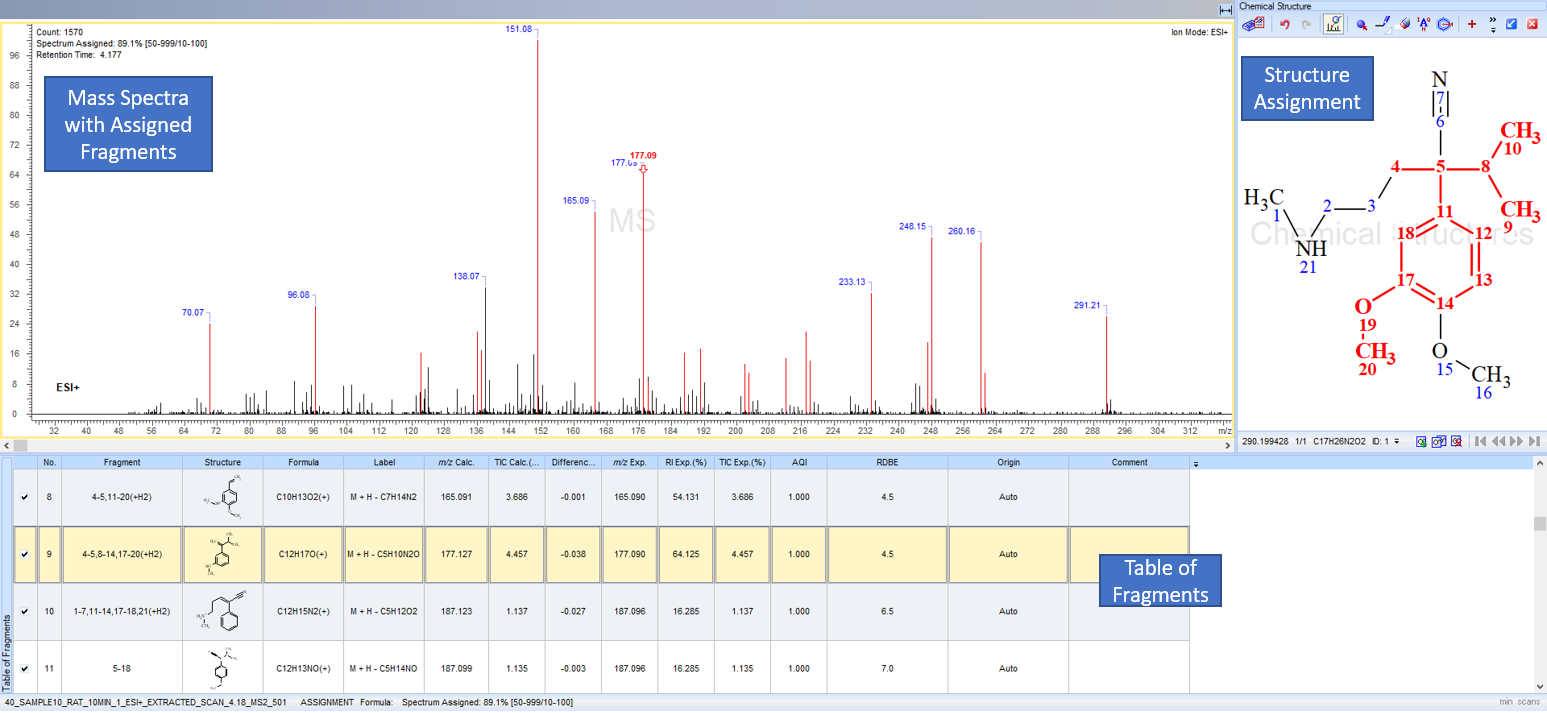Viewport: 1547px width, 713px height.
Task: Click the Fragment column header
Action: pyautogui.click(x=122, y=463)
